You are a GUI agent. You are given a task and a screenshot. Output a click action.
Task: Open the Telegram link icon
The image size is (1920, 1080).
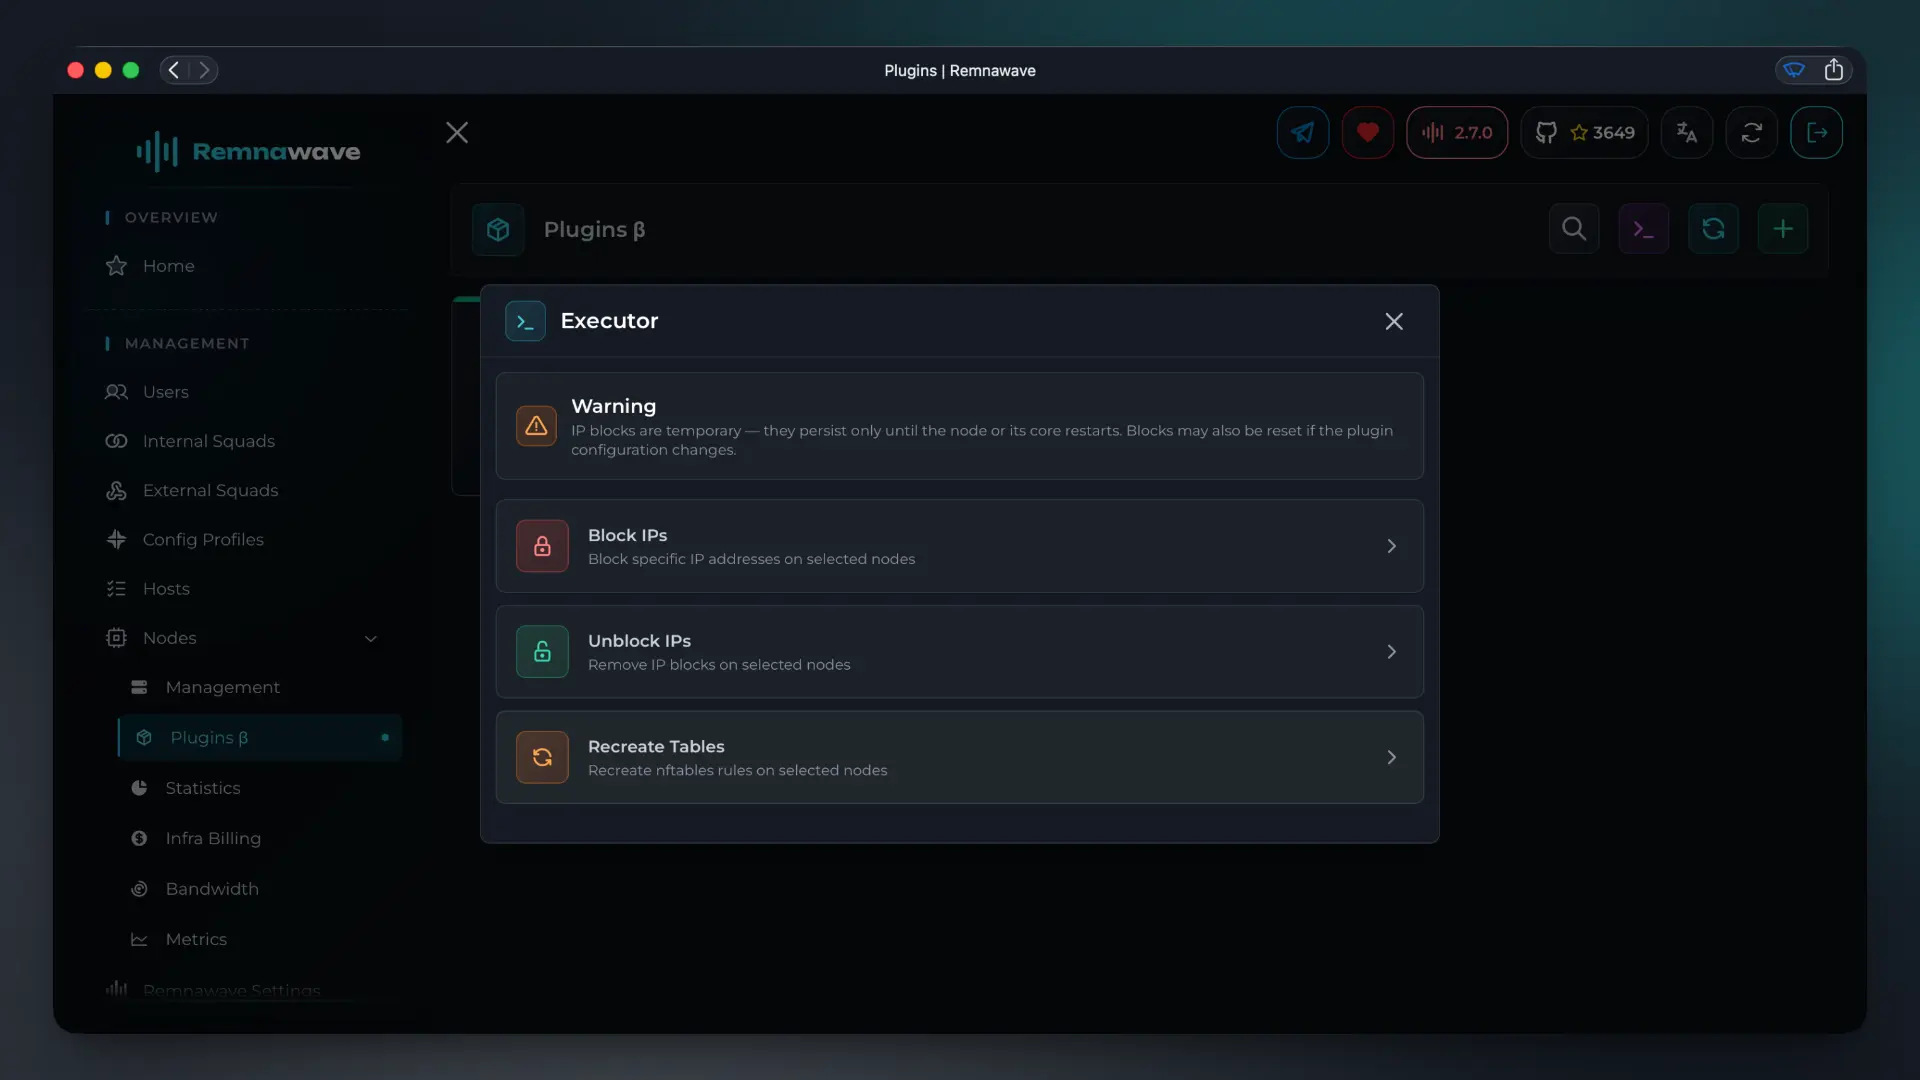[1302, 132]
